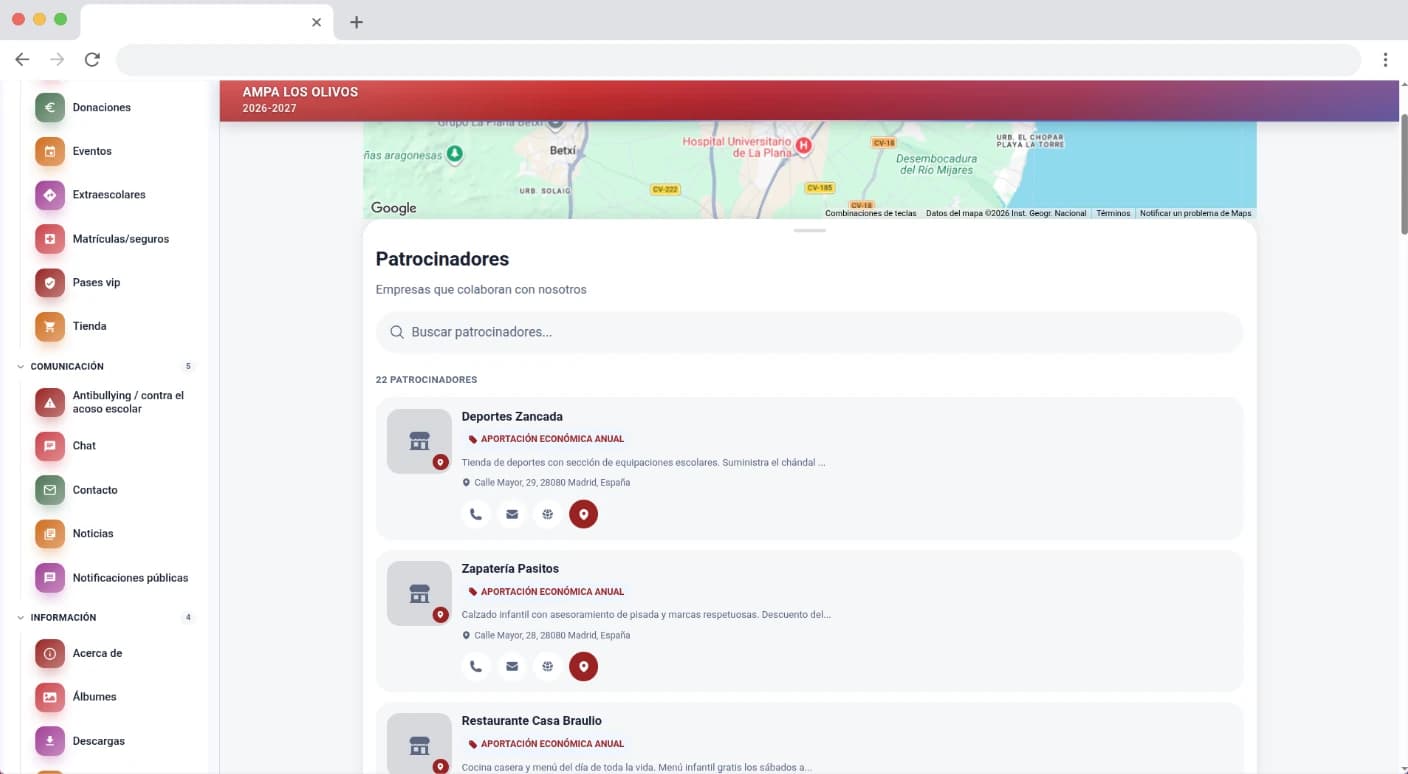Collapse the INFORMACIÓN sidebar section
This screenshot has width=1408, height=774.
(x=21, y=618)
